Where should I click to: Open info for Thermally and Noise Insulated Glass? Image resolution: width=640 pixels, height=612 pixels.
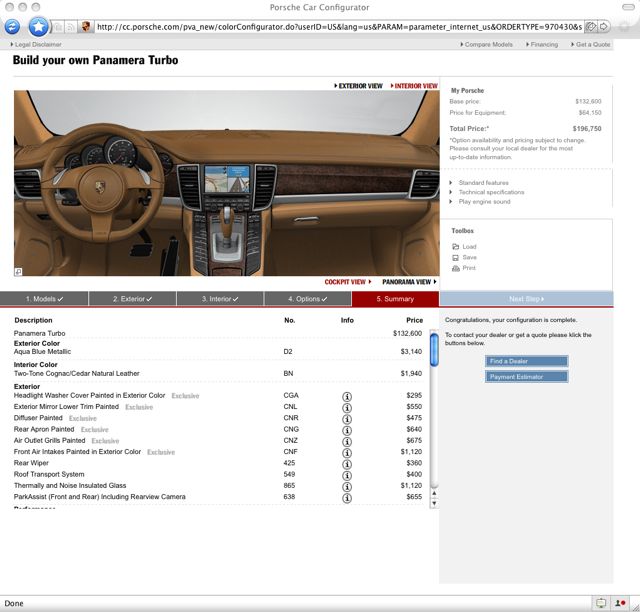[347, 487]
